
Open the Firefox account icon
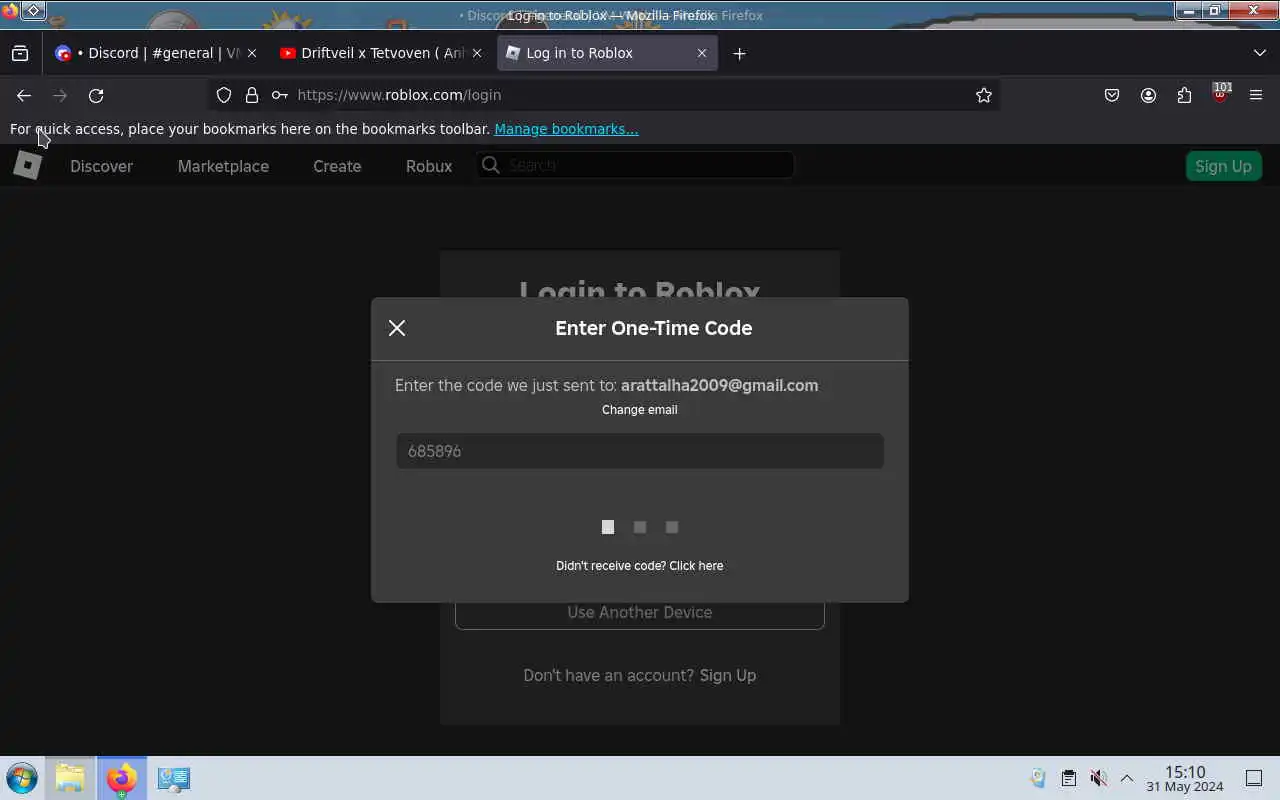[1148, 95]
